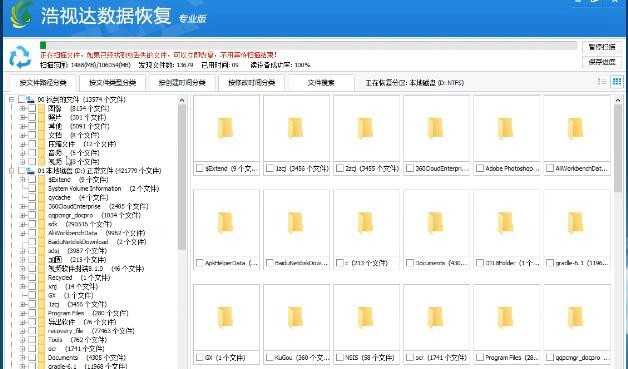Image resolution: width=628 pixels, height=369 pixels.
Task: Click the 暂停扫描 button
Action: (x=602, y=47)
